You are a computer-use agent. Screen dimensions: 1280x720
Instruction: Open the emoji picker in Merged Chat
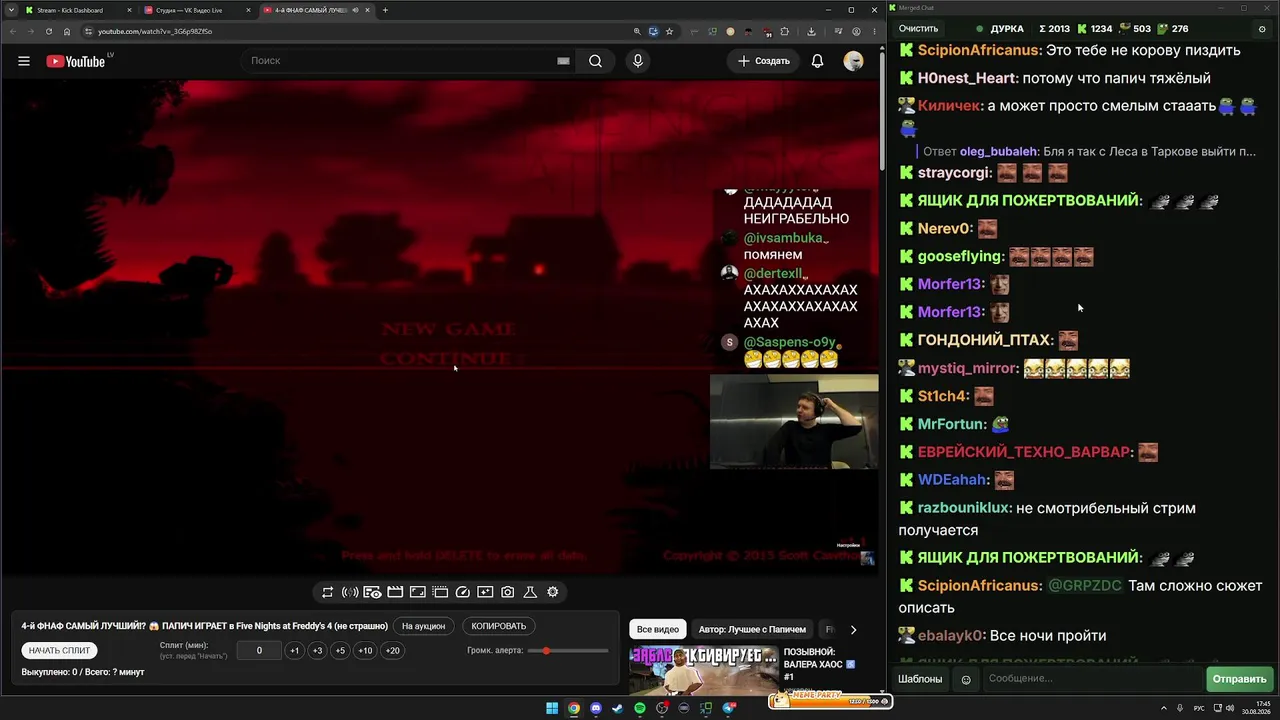[966, 679]
